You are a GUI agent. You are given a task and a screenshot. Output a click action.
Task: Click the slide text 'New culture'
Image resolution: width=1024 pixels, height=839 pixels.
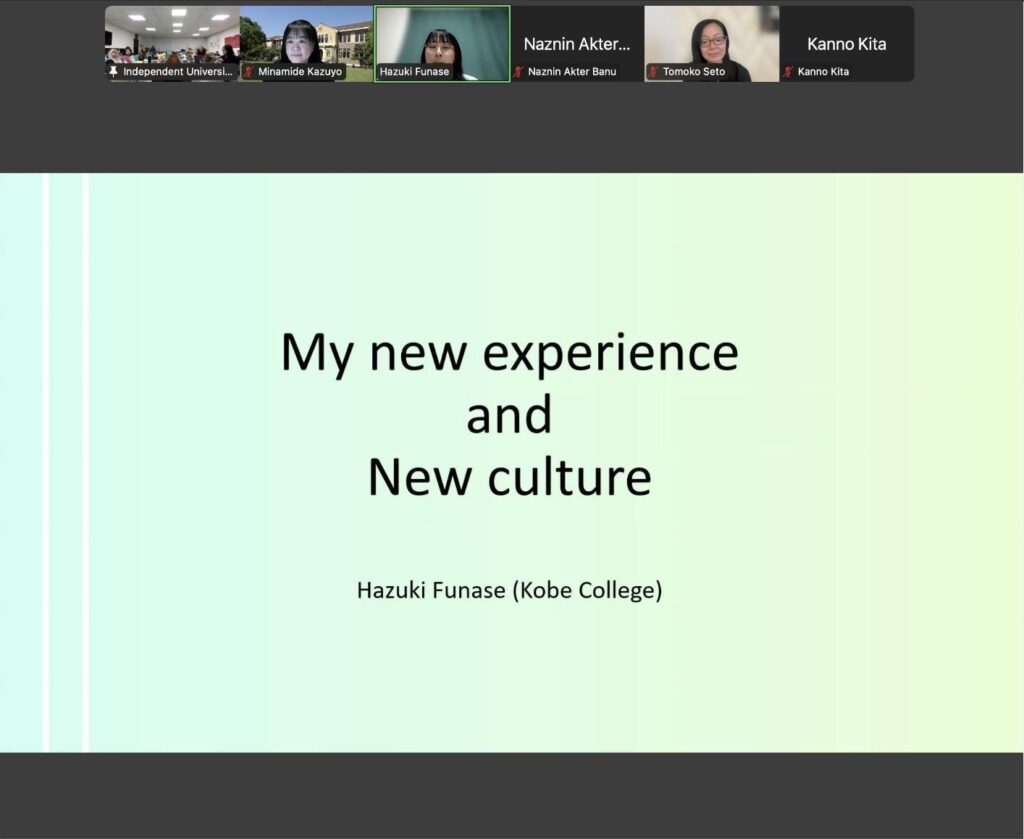click(x=510, y=477)
